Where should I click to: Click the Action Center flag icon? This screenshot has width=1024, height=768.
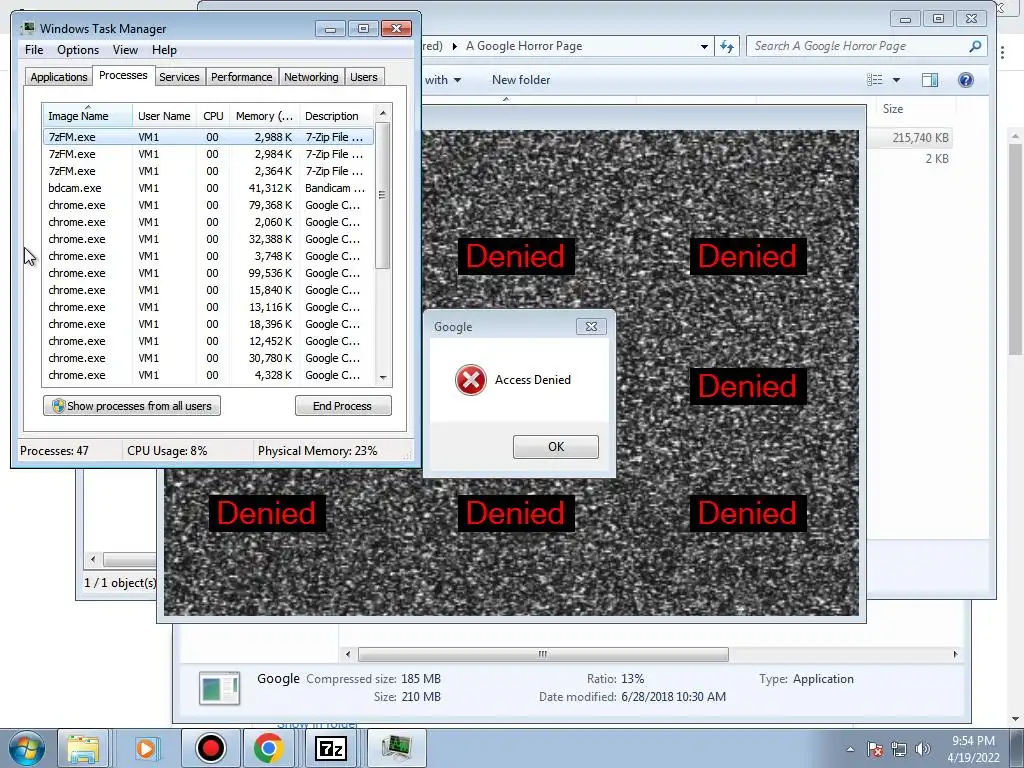tap(875, 749)
